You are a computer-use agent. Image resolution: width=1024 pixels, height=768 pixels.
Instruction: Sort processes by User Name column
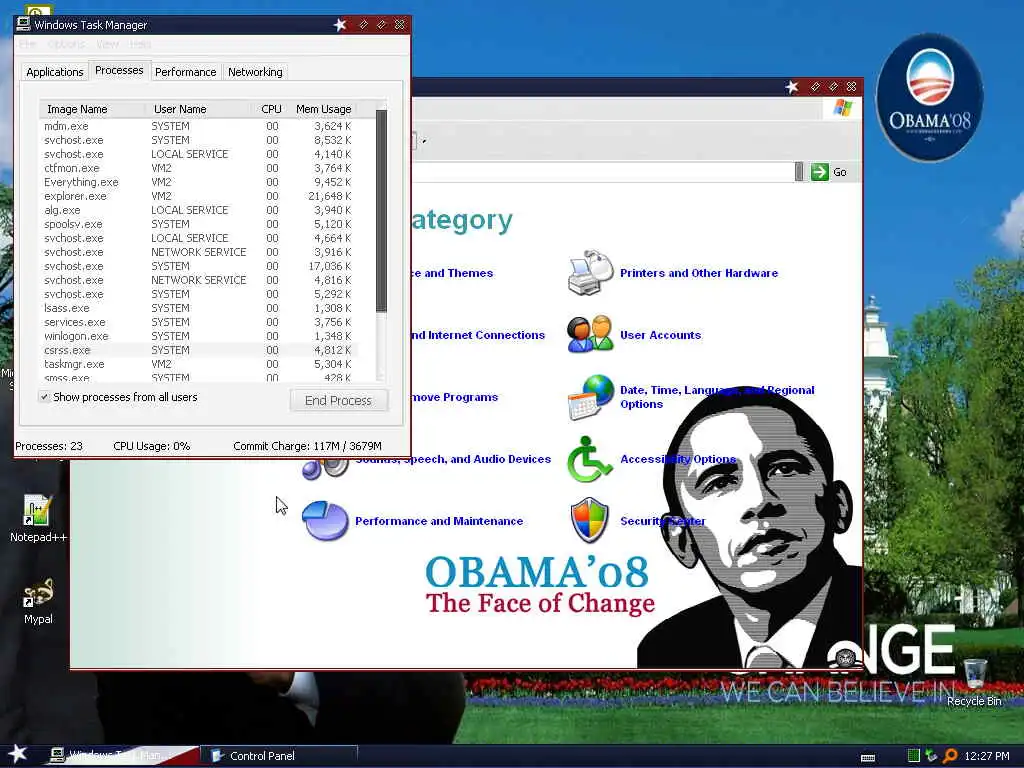click(199, 109)
